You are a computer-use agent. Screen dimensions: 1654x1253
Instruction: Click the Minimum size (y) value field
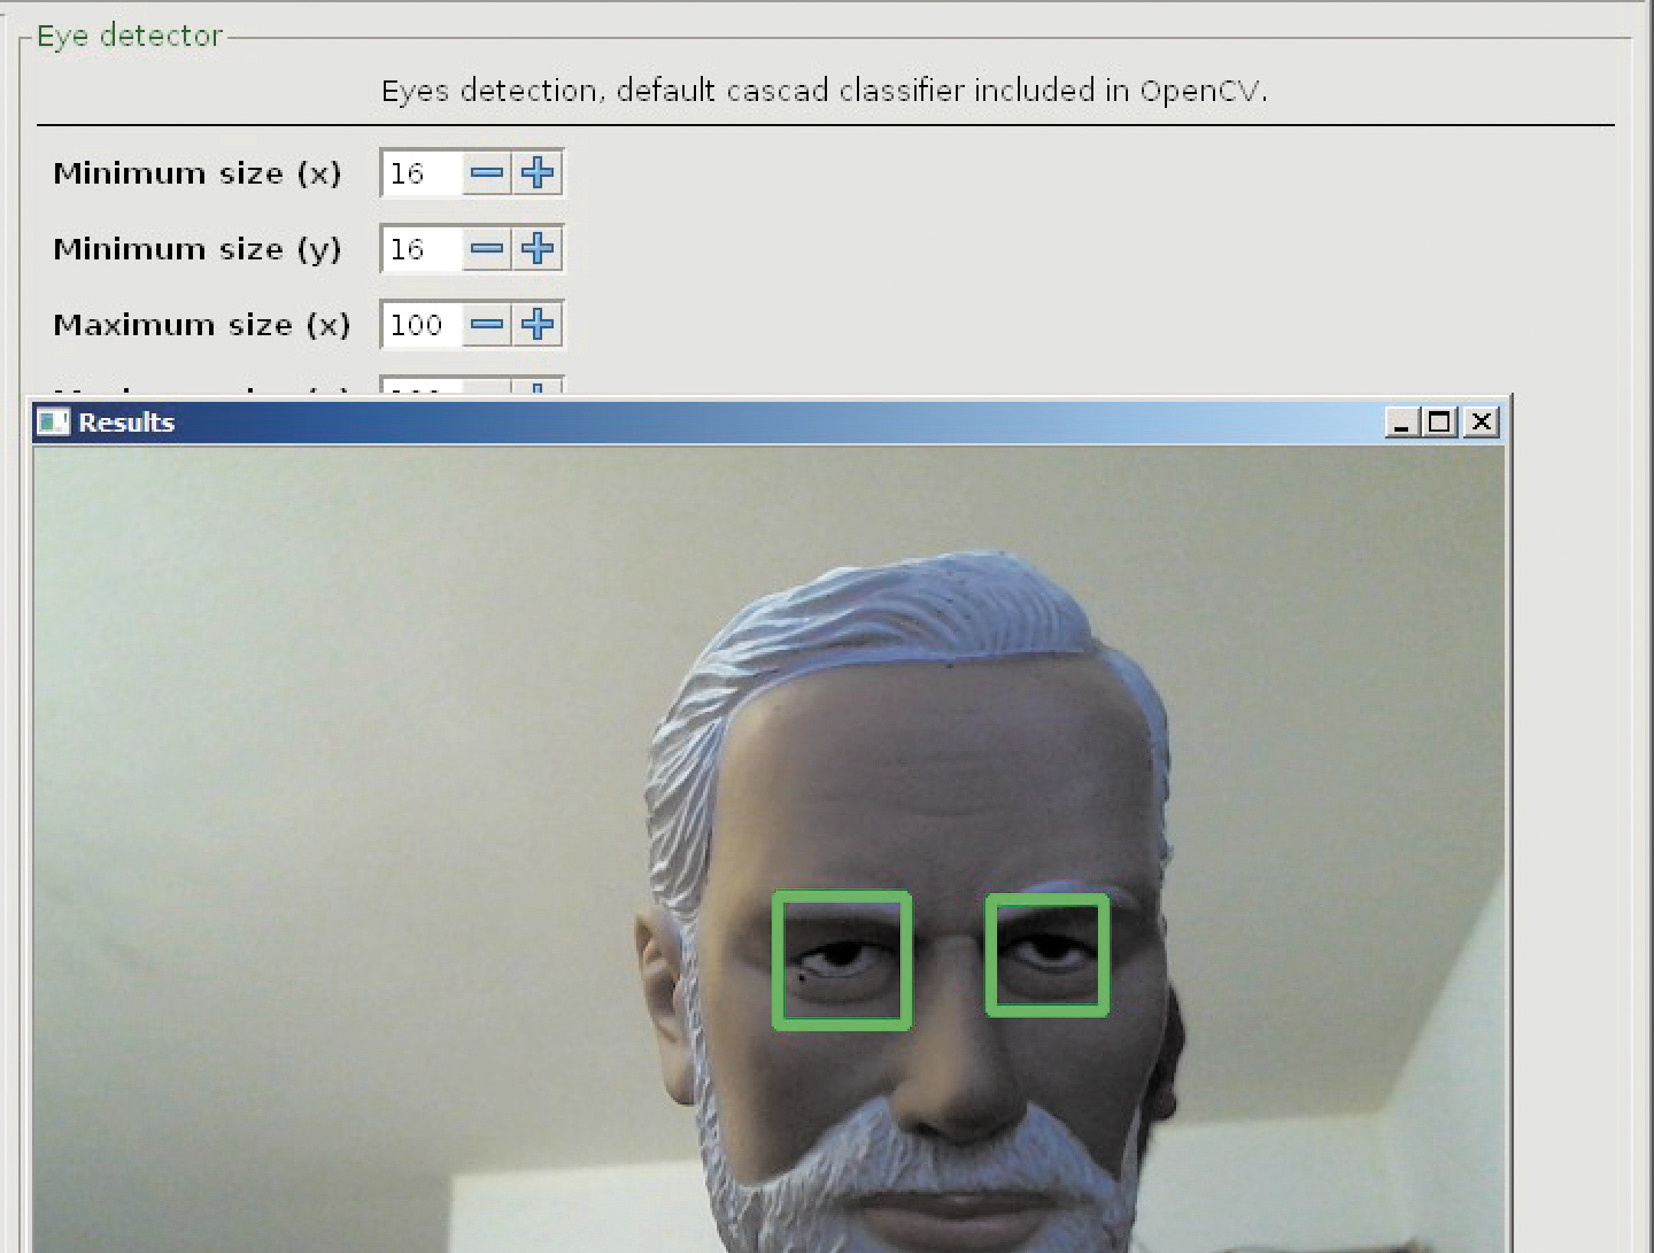[422, 249]
